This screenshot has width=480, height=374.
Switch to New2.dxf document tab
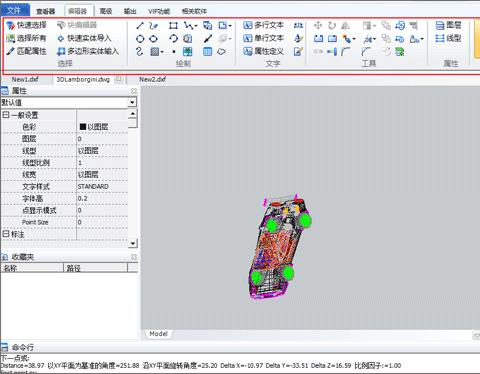coord(152,79)
